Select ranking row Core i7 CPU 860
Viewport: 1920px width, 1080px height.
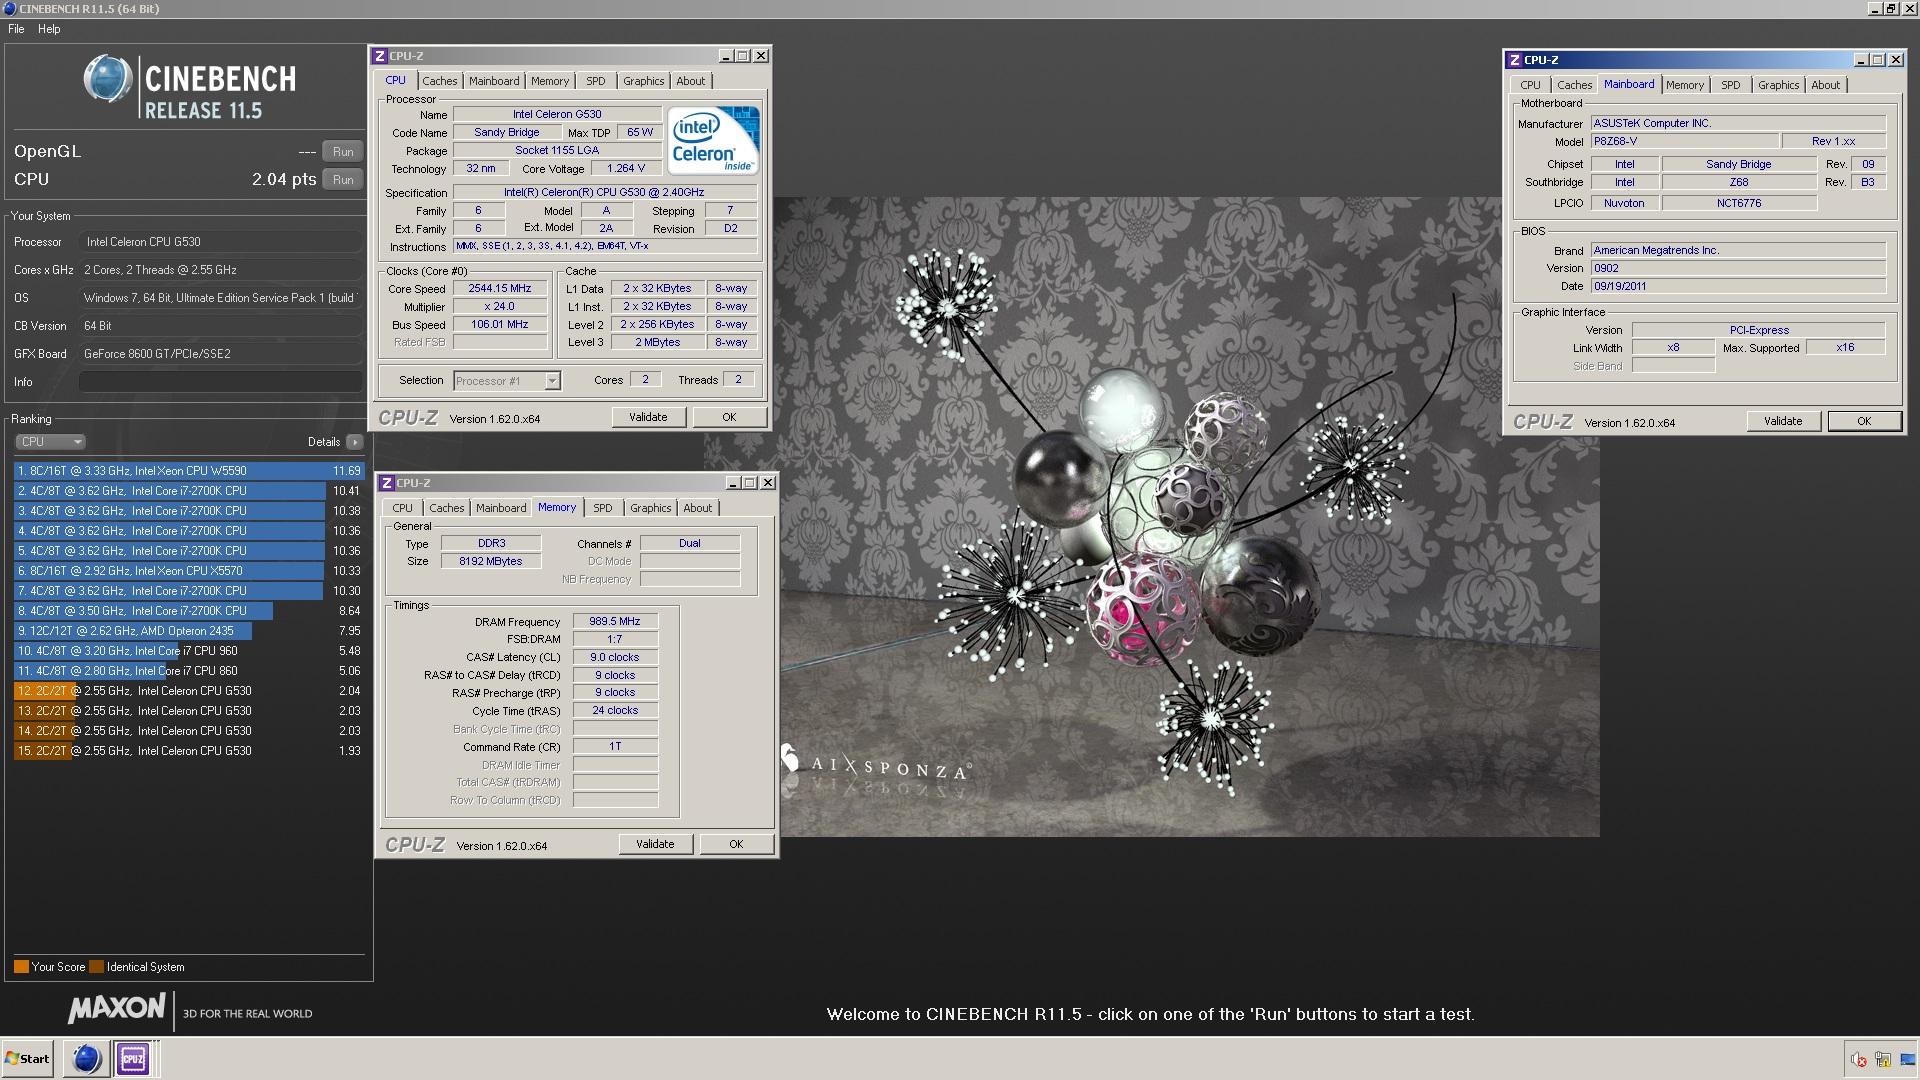coord(189,671)
